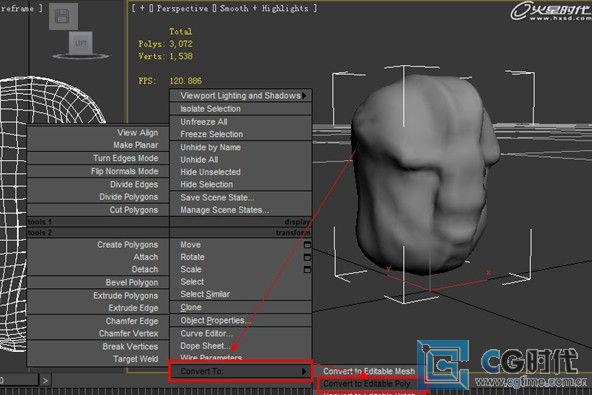Choose Convert to Editable Mesh
This screenshot has height=395, width=592.
[x=368, y=371]
